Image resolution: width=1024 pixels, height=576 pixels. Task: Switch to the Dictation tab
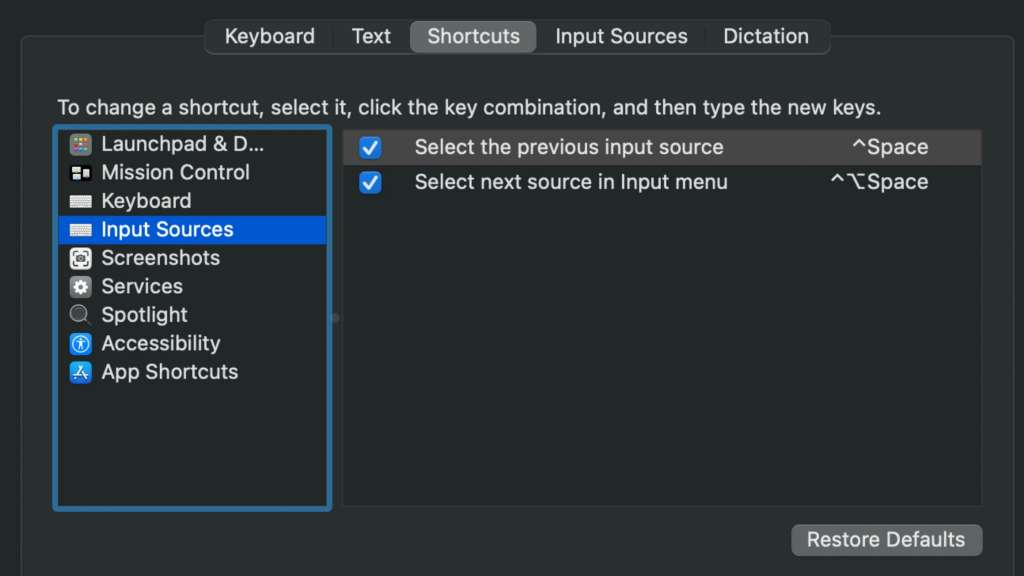tap(765, 37)
